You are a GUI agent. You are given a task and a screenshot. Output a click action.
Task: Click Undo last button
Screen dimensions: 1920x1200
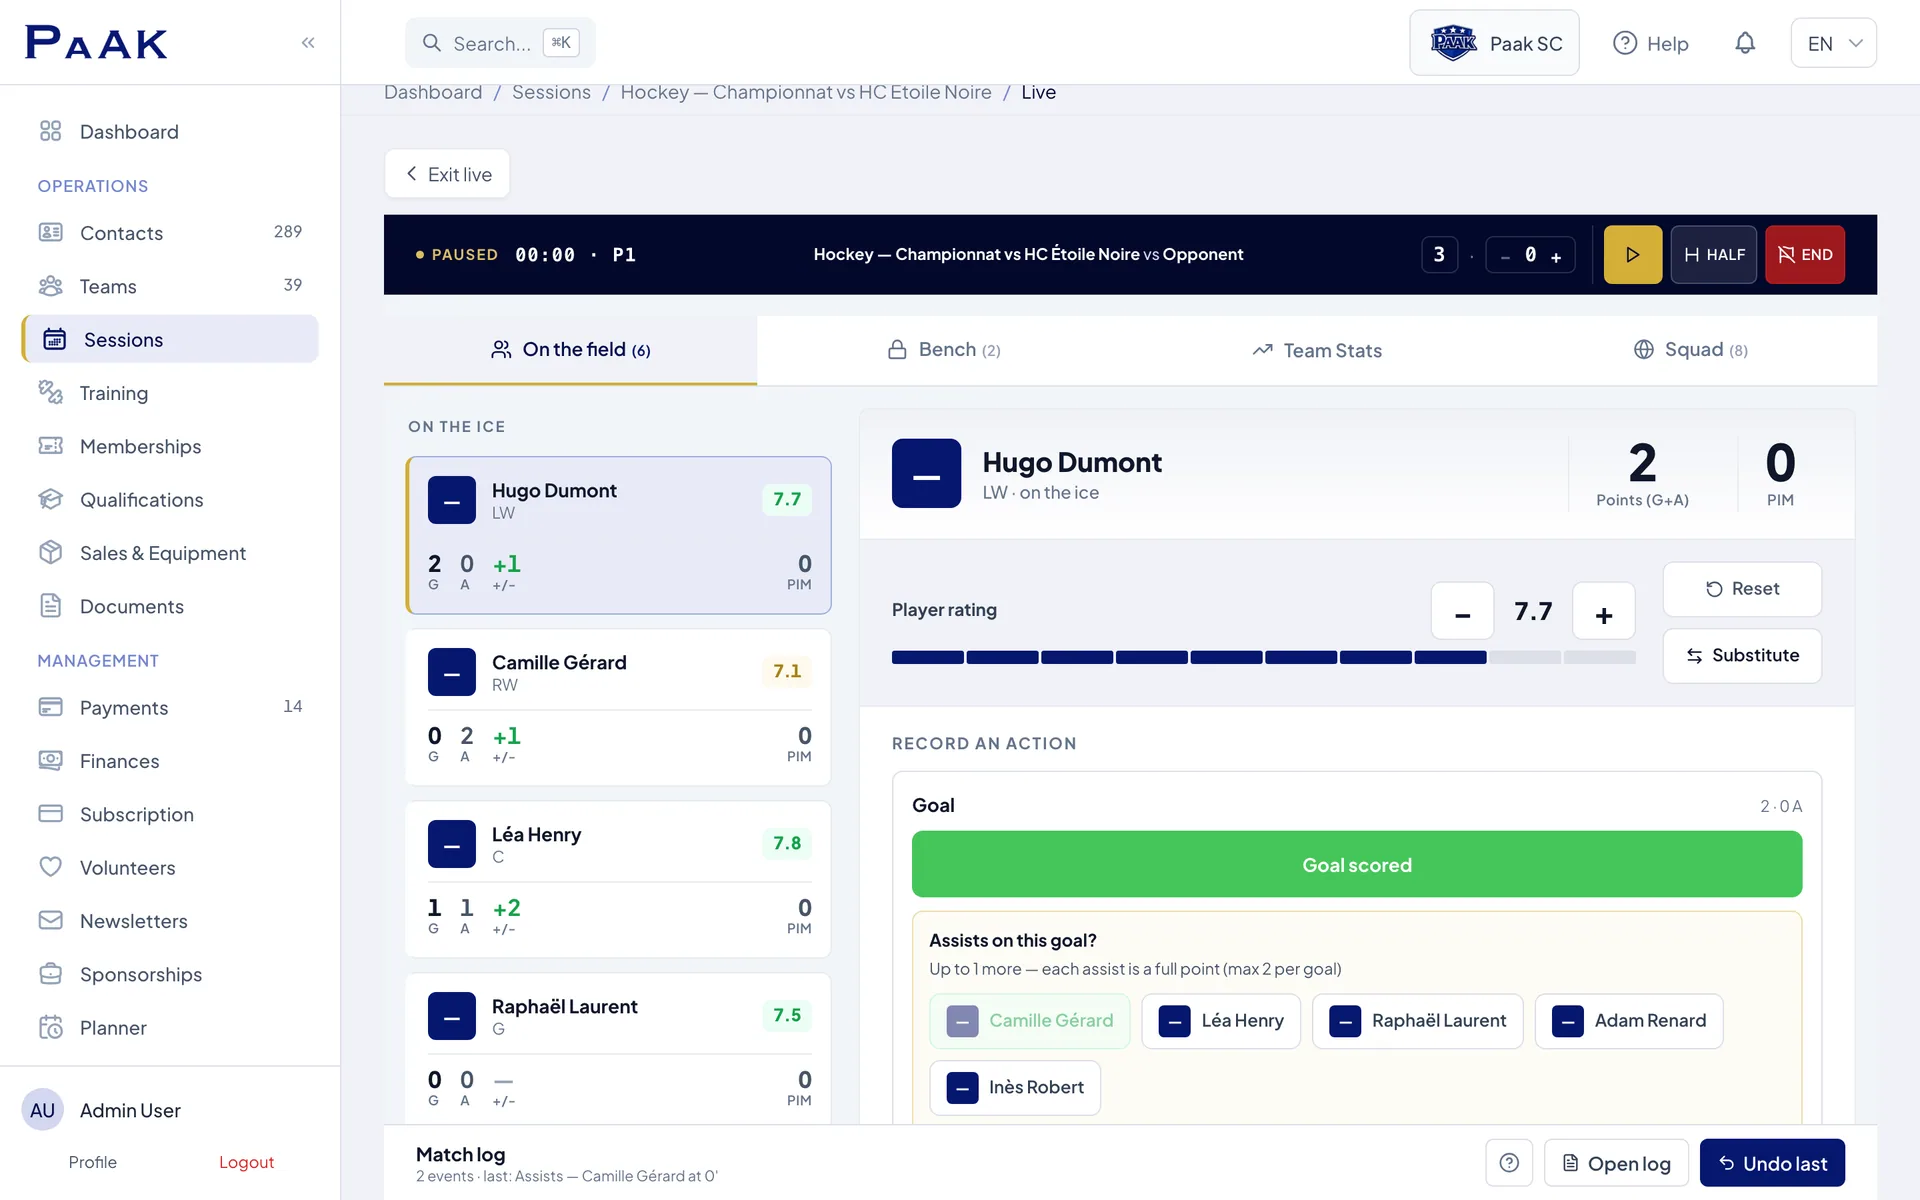pos(1772,1163)
